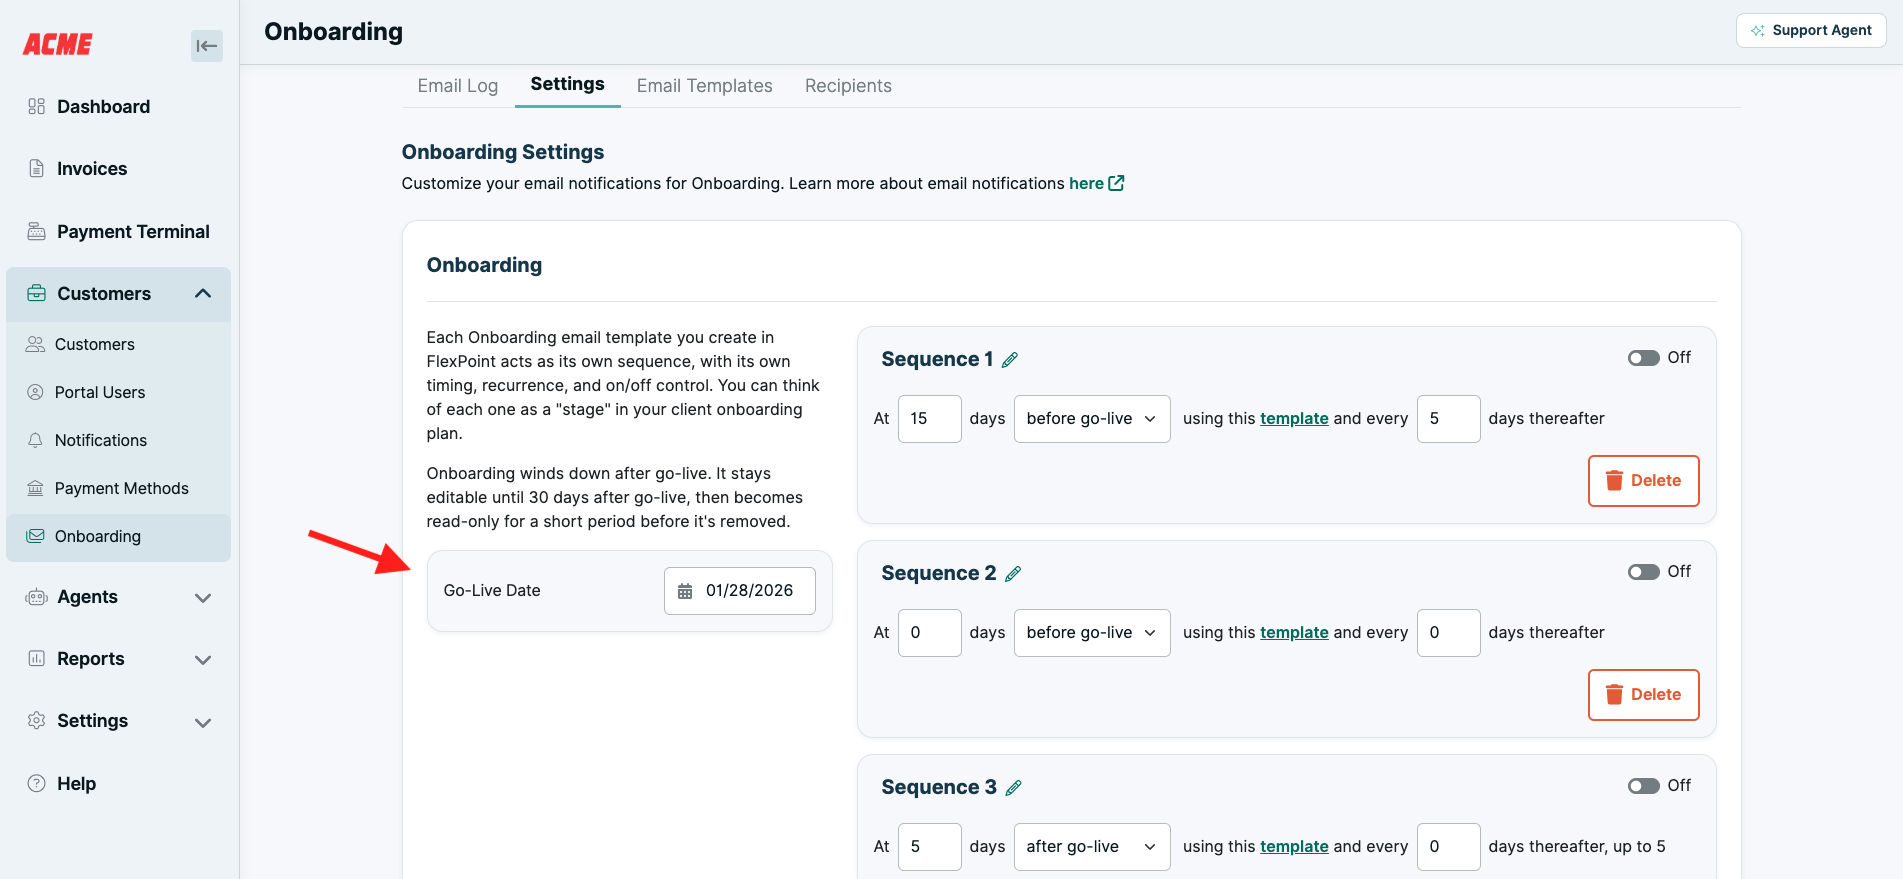
Task: Click the Reports chart icon
Action: (37, 659)
